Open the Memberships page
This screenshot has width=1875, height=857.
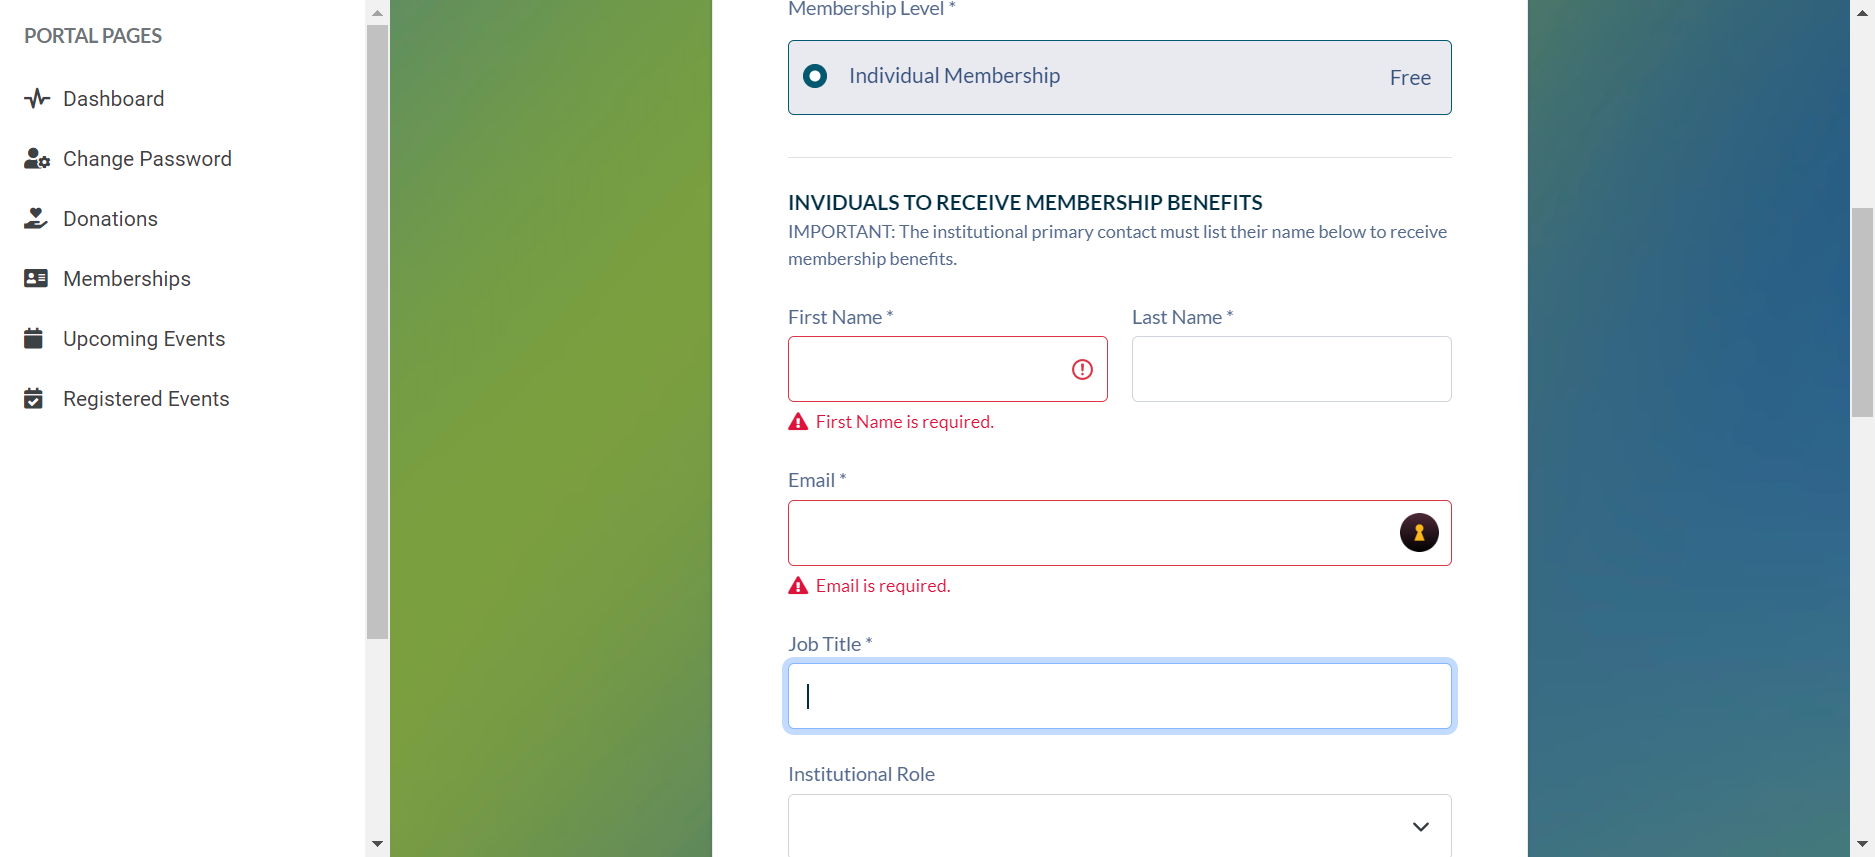coord(127,279)
